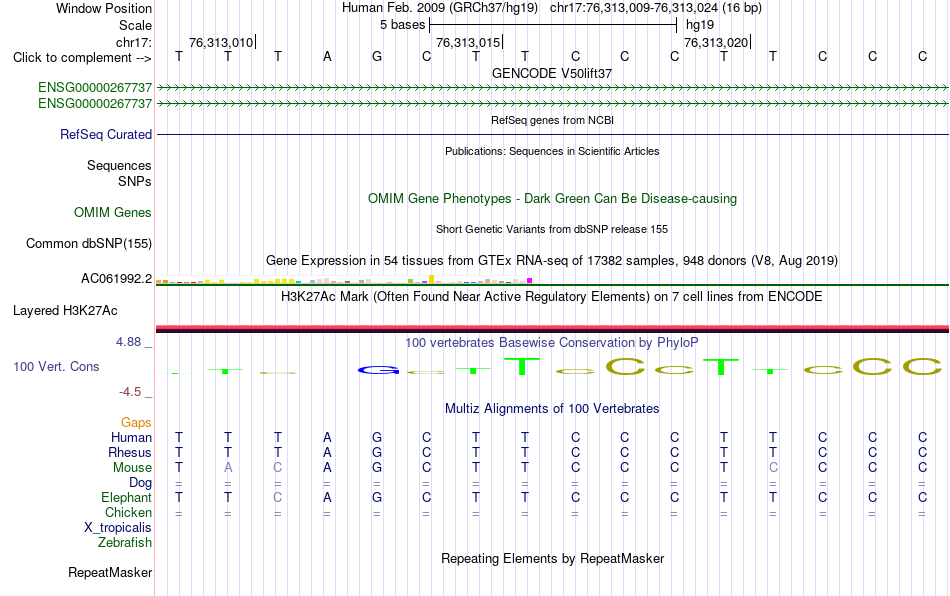Click the dark blue RefSeq Curated intron line
Image resolution: width=950 pixels, height=596 pixels.
pyautogui.click(x=552, y=134)
